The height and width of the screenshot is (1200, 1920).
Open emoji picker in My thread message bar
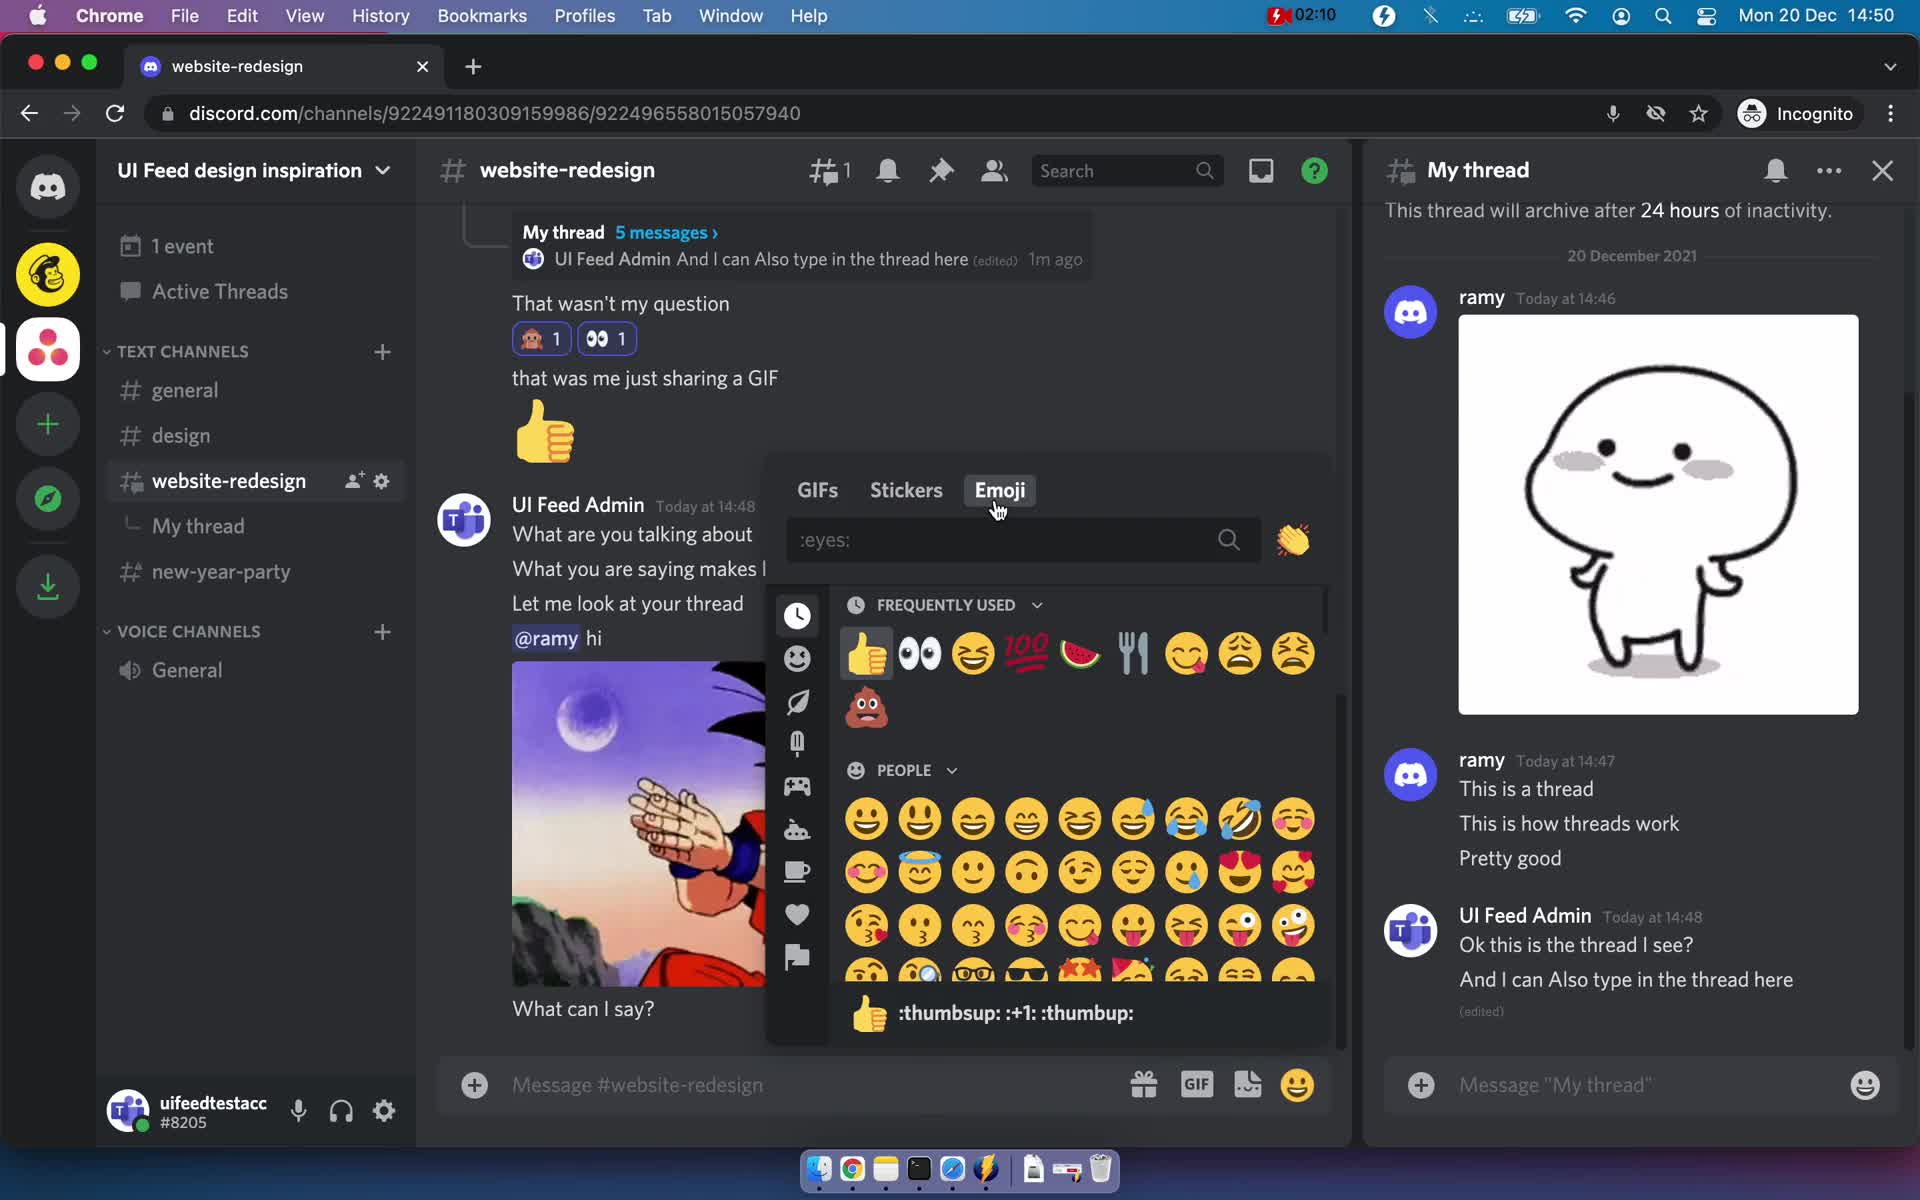[1865, 1085]
